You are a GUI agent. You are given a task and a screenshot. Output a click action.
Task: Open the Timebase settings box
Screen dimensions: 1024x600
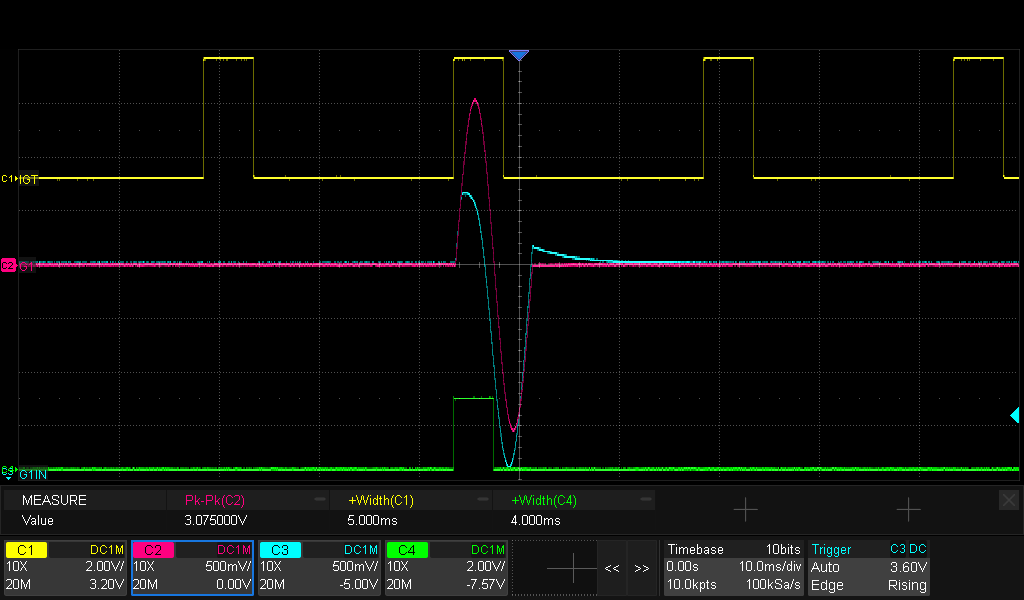point(732,568)
